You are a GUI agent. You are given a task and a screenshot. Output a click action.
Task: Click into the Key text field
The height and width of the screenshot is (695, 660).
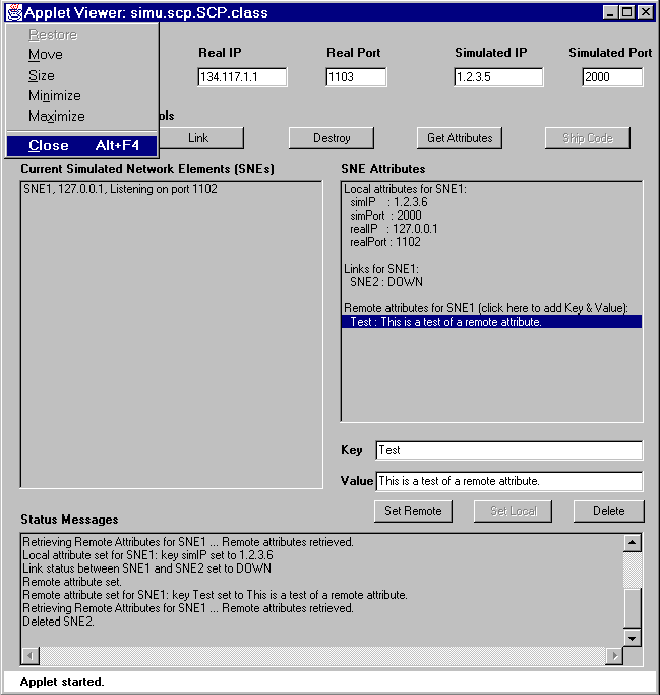[509, 450]
